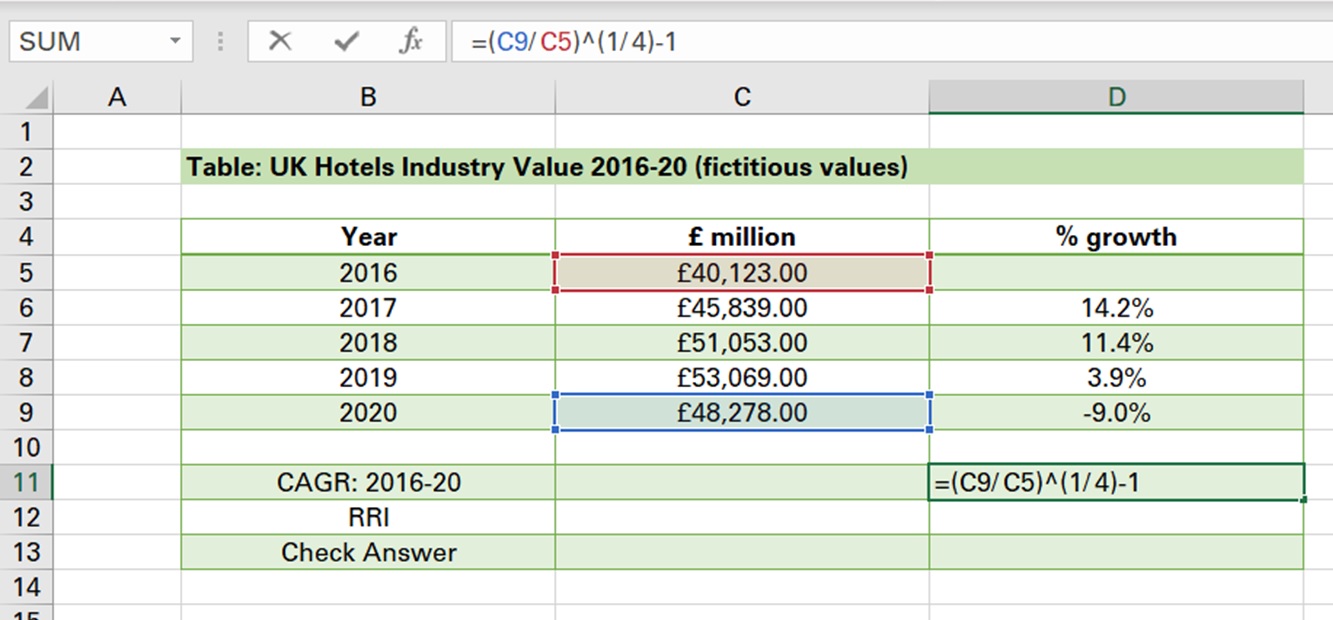Screen dimensions: 1333x620
Task: Click the RRI cell
Action: 367,517
